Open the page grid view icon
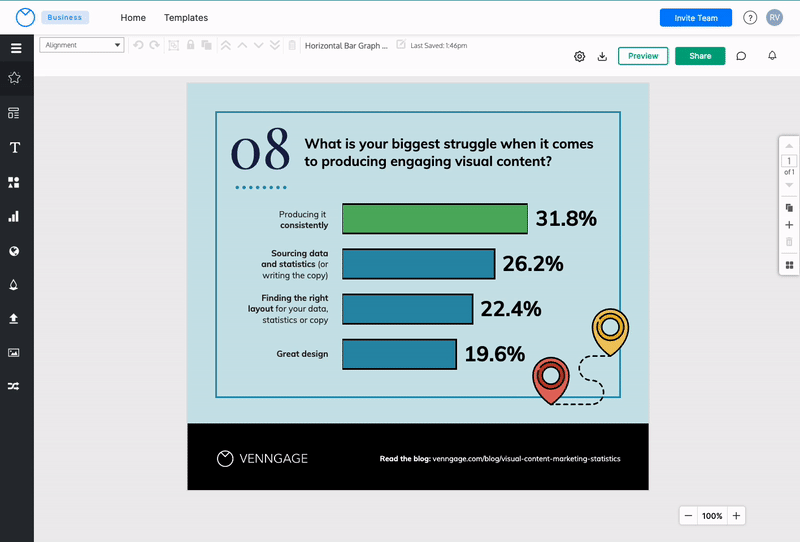Screen dimensions: 800x542 789,265
